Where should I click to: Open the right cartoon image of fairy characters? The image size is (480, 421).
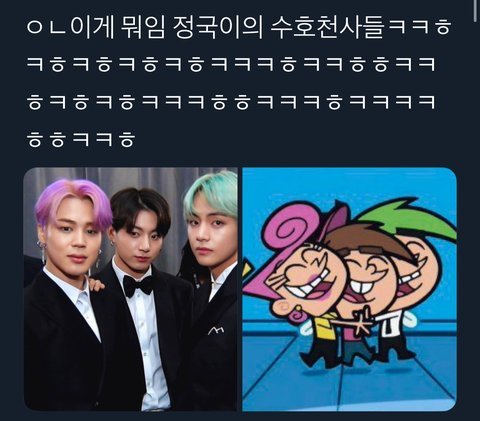coord(349,289)
